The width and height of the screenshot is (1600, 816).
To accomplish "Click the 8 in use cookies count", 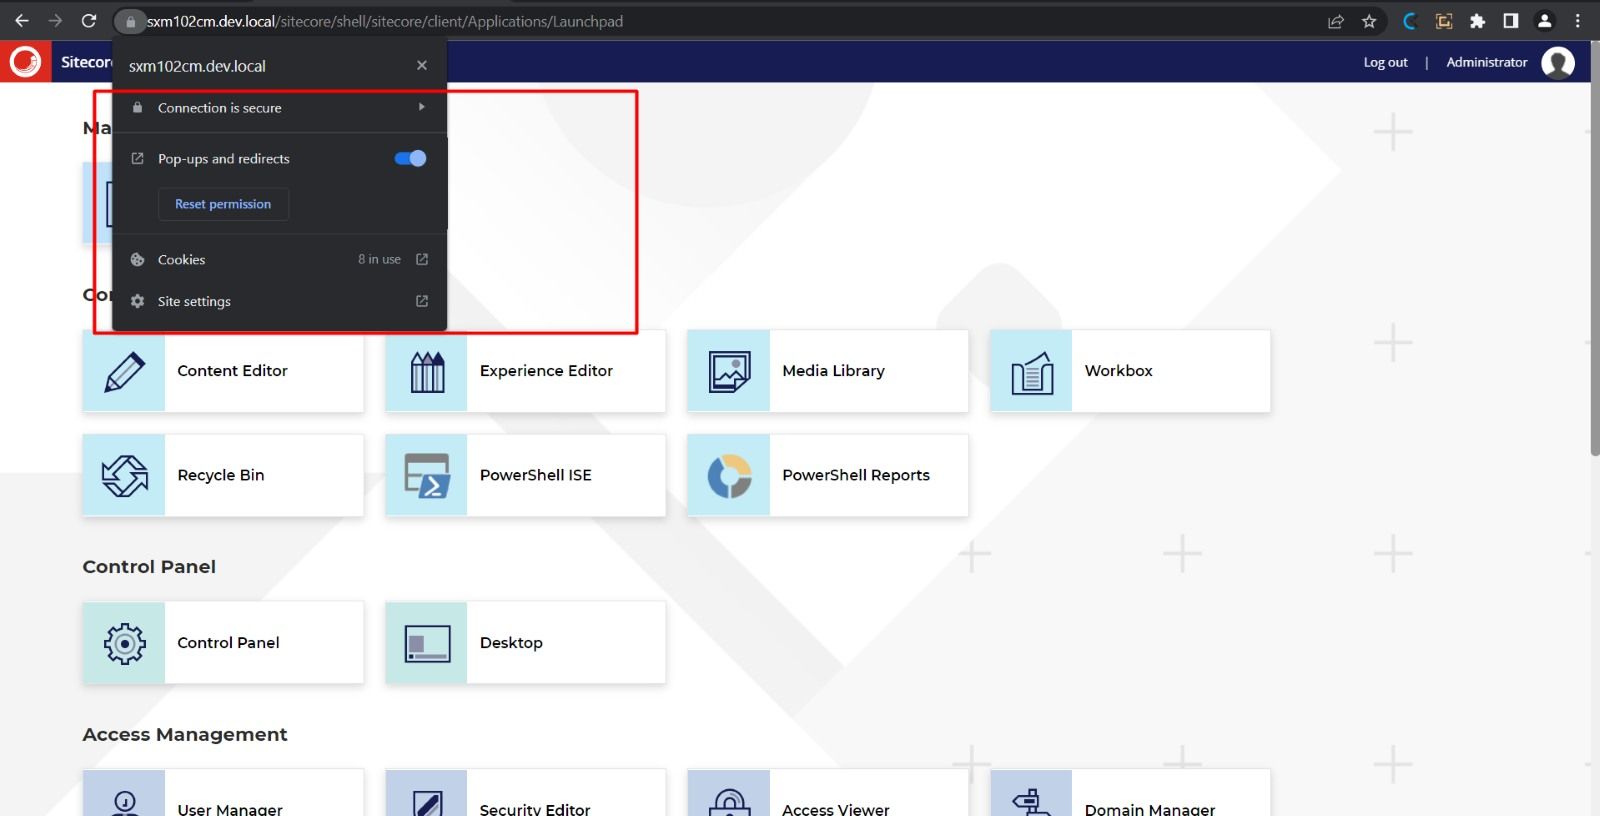I will 379,259.
